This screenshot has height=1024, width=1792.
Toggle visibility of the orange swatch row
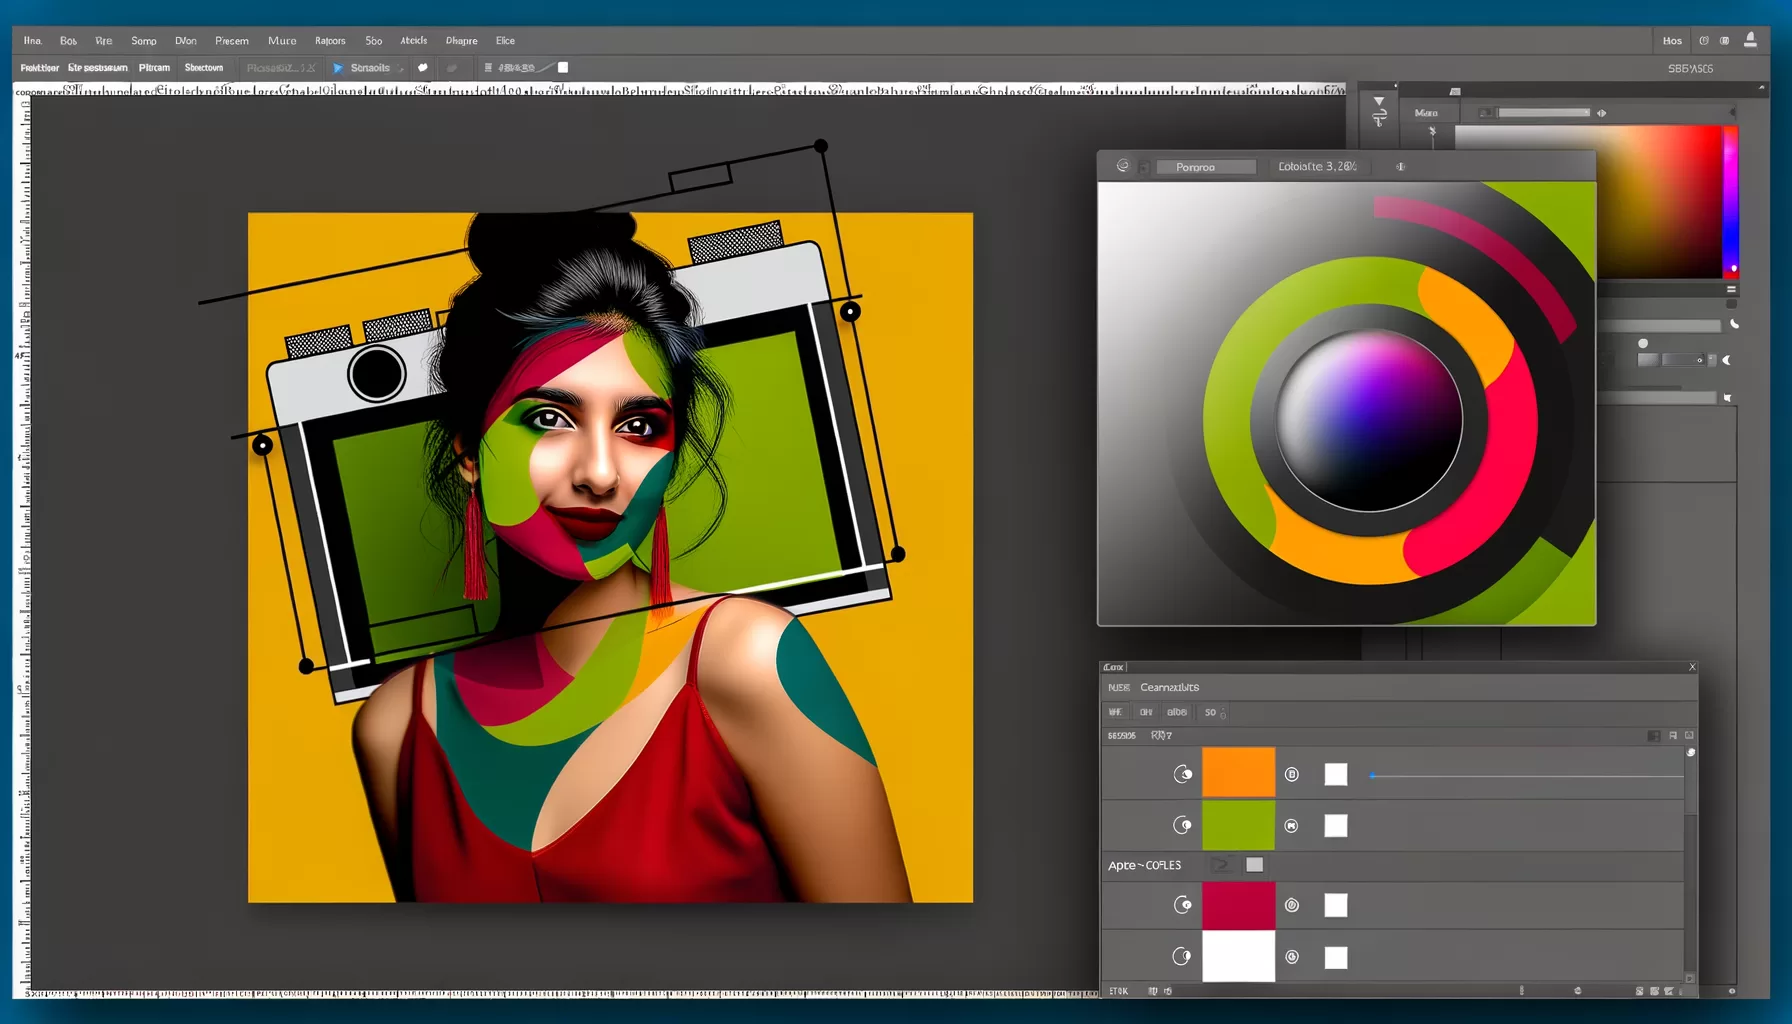pyautogui.click(x=1183, y=774)
